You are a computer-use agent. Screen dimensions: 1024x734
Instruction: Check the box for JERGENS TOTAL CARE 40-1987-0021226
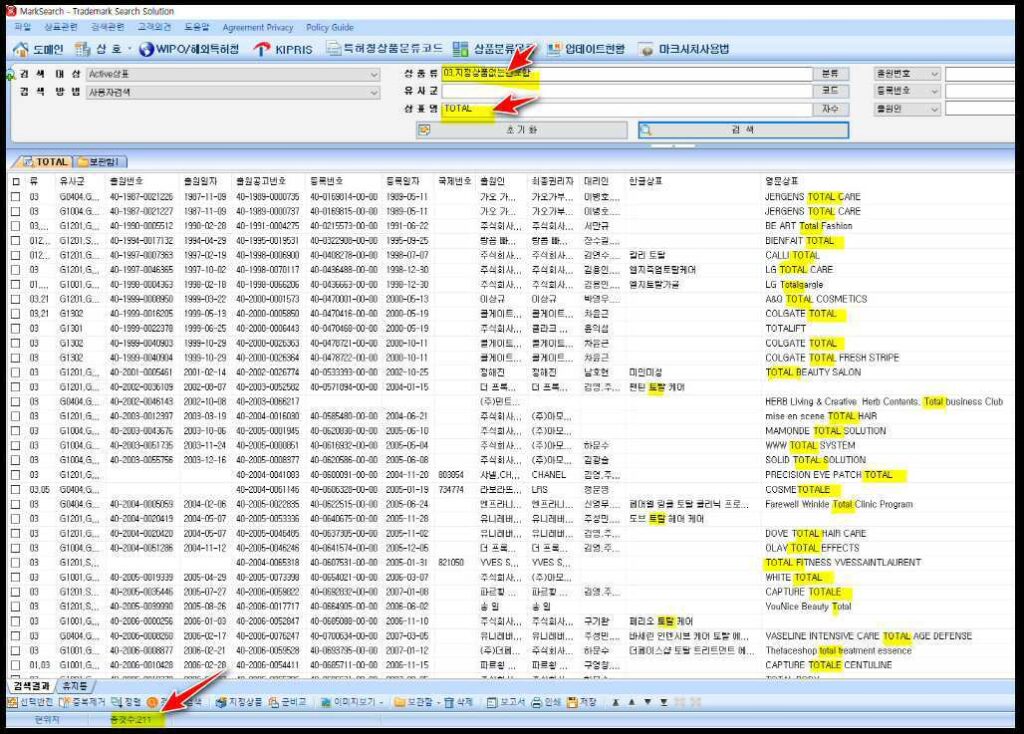tap(16, 197)
